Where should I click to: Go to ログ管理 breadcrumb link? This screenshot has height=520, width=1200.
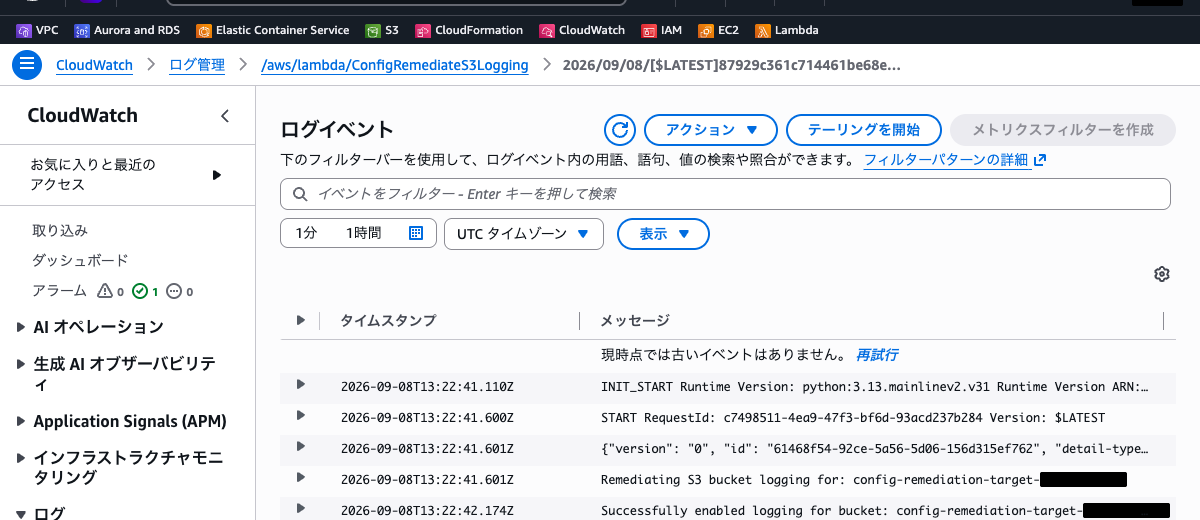197,65
